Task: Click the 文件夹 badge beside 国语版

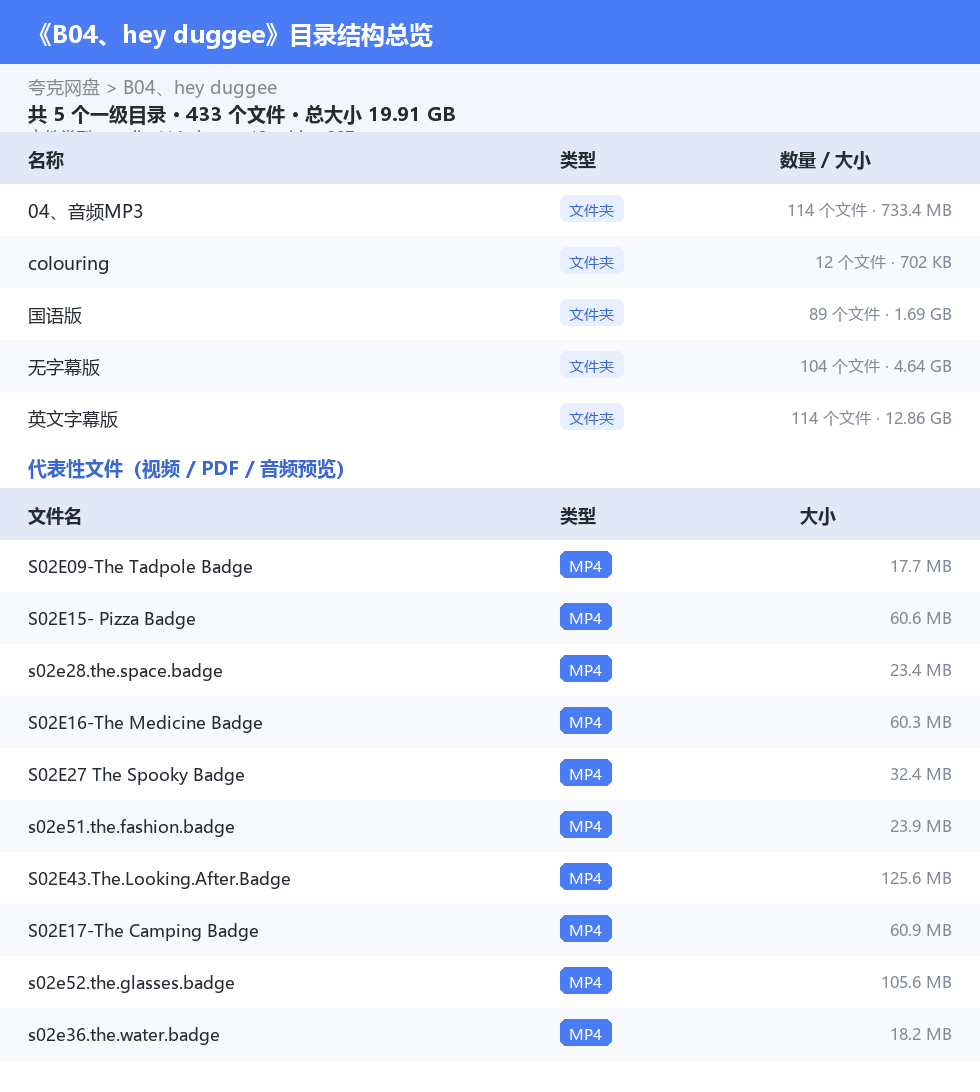Action: coord(591,314)
